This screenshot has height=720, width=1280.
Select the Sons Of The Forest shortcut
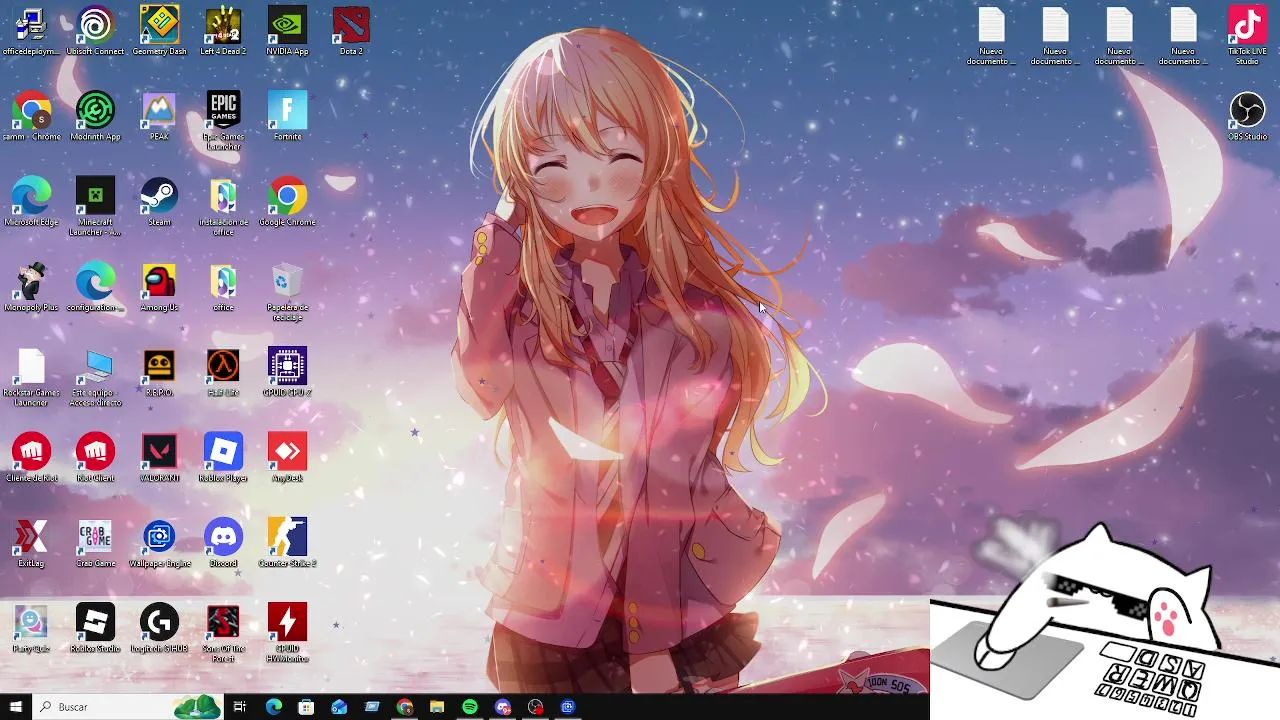coord(223,634)
